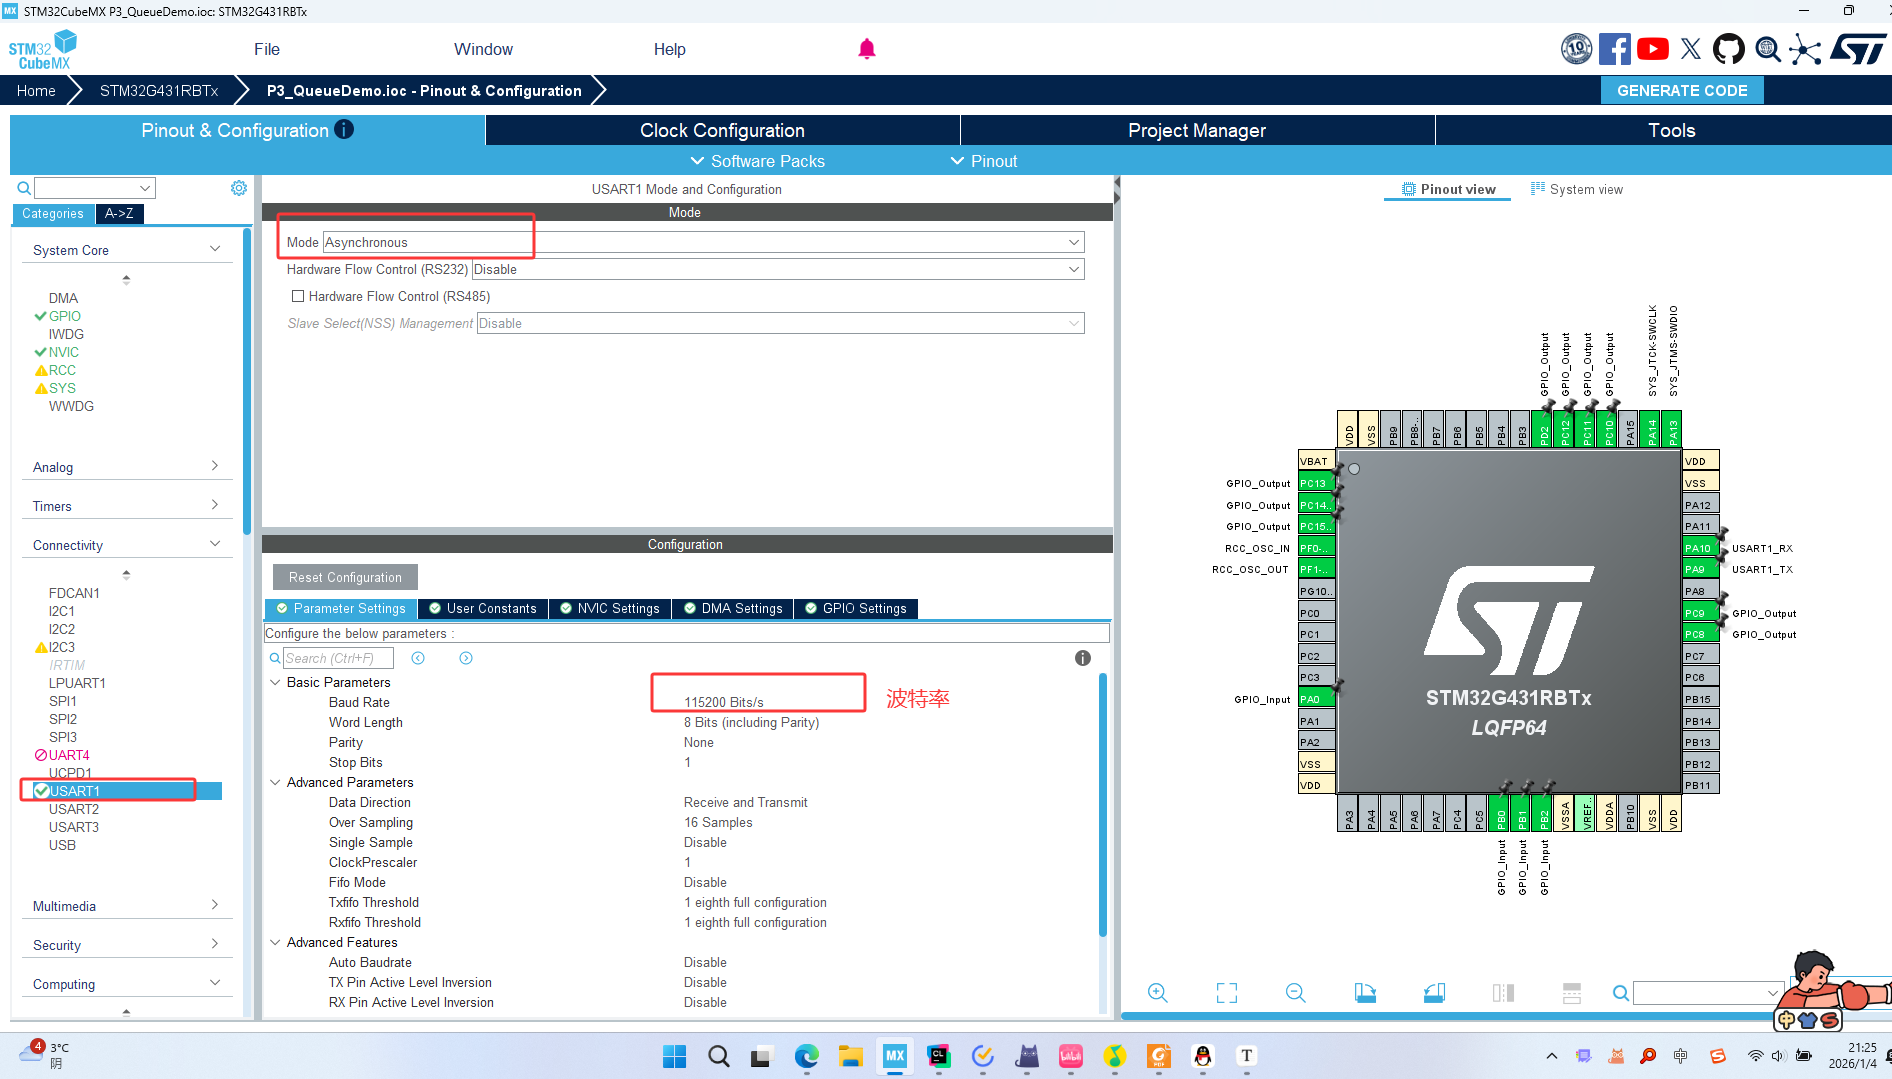The width and height of the screenshot is (1892, 1079).
Task: Switch to Clock Configuration tab
Action: point(723,130)
